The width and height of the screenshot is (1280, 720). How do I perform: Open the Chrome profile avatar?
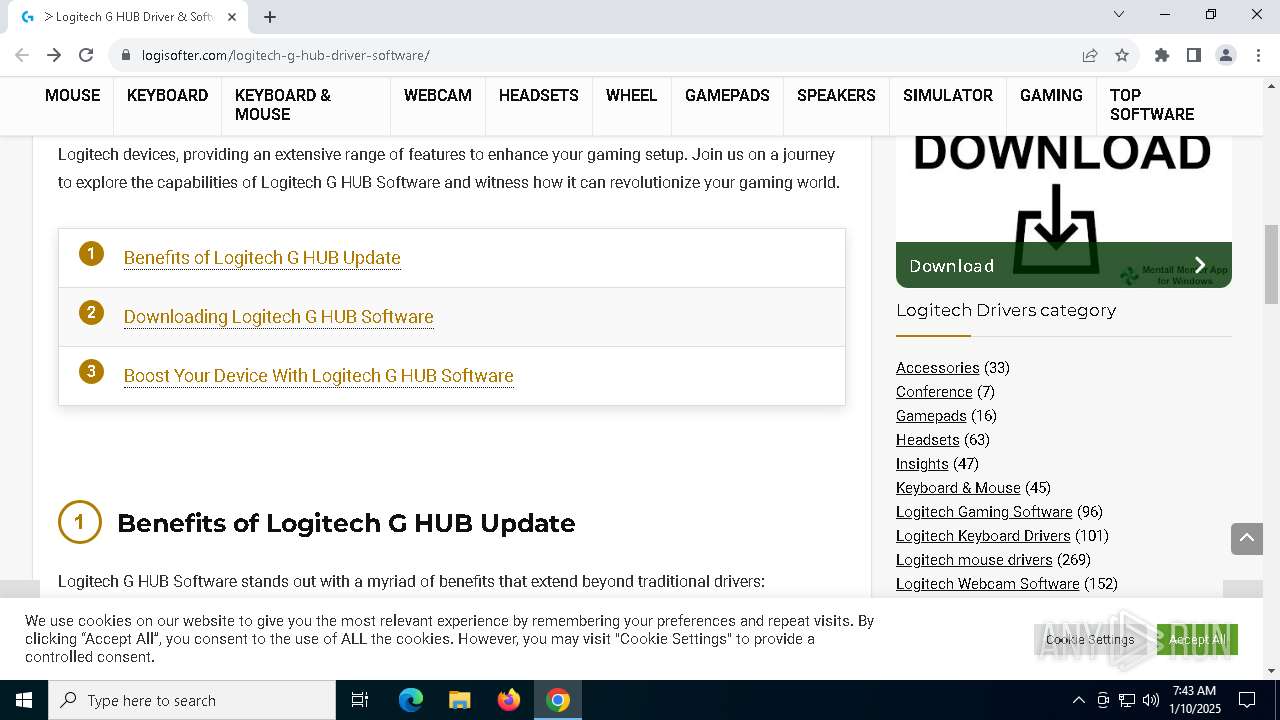coord(1226,55)
